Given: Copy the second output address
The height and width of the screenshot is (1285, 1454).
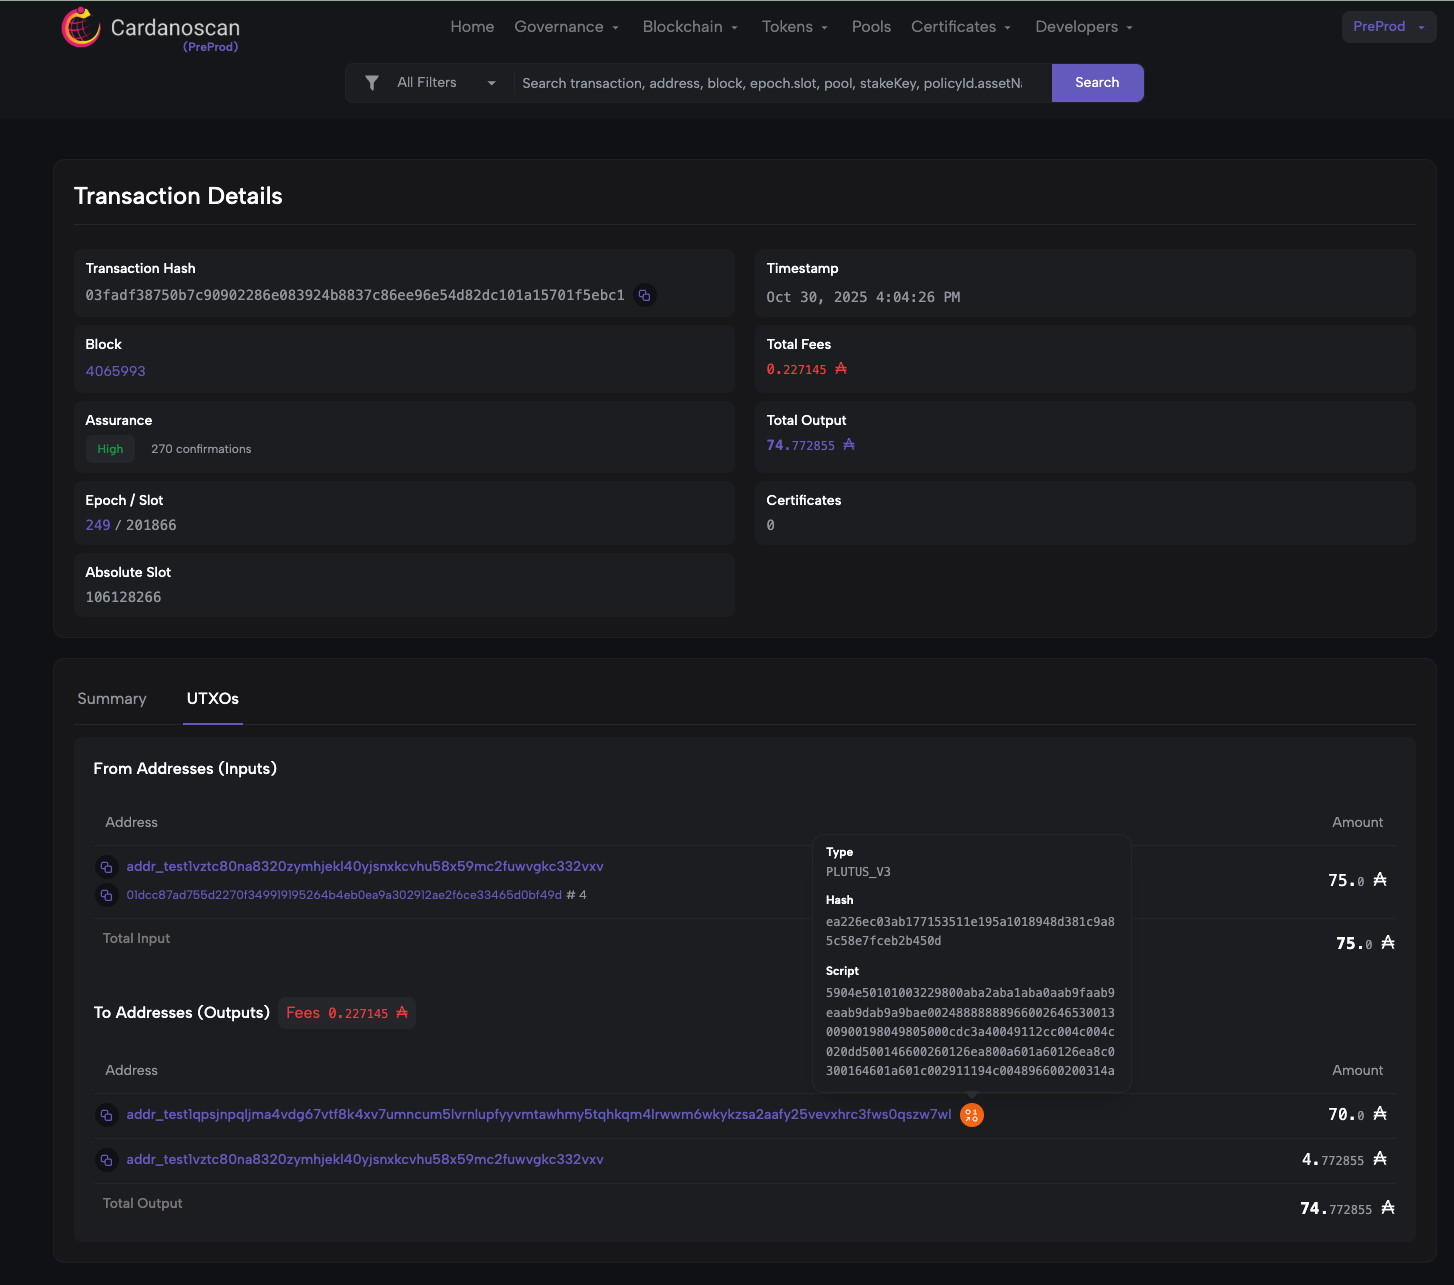Looking at the screenshot, I should 106,1160.
